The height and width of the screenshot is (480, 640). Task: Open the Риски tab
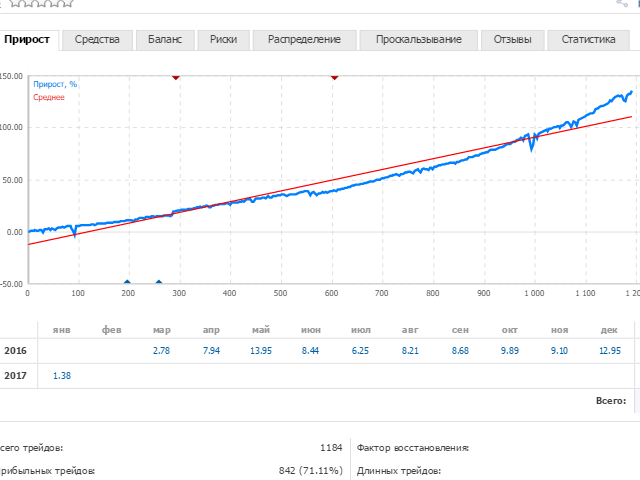coord(223,40)
